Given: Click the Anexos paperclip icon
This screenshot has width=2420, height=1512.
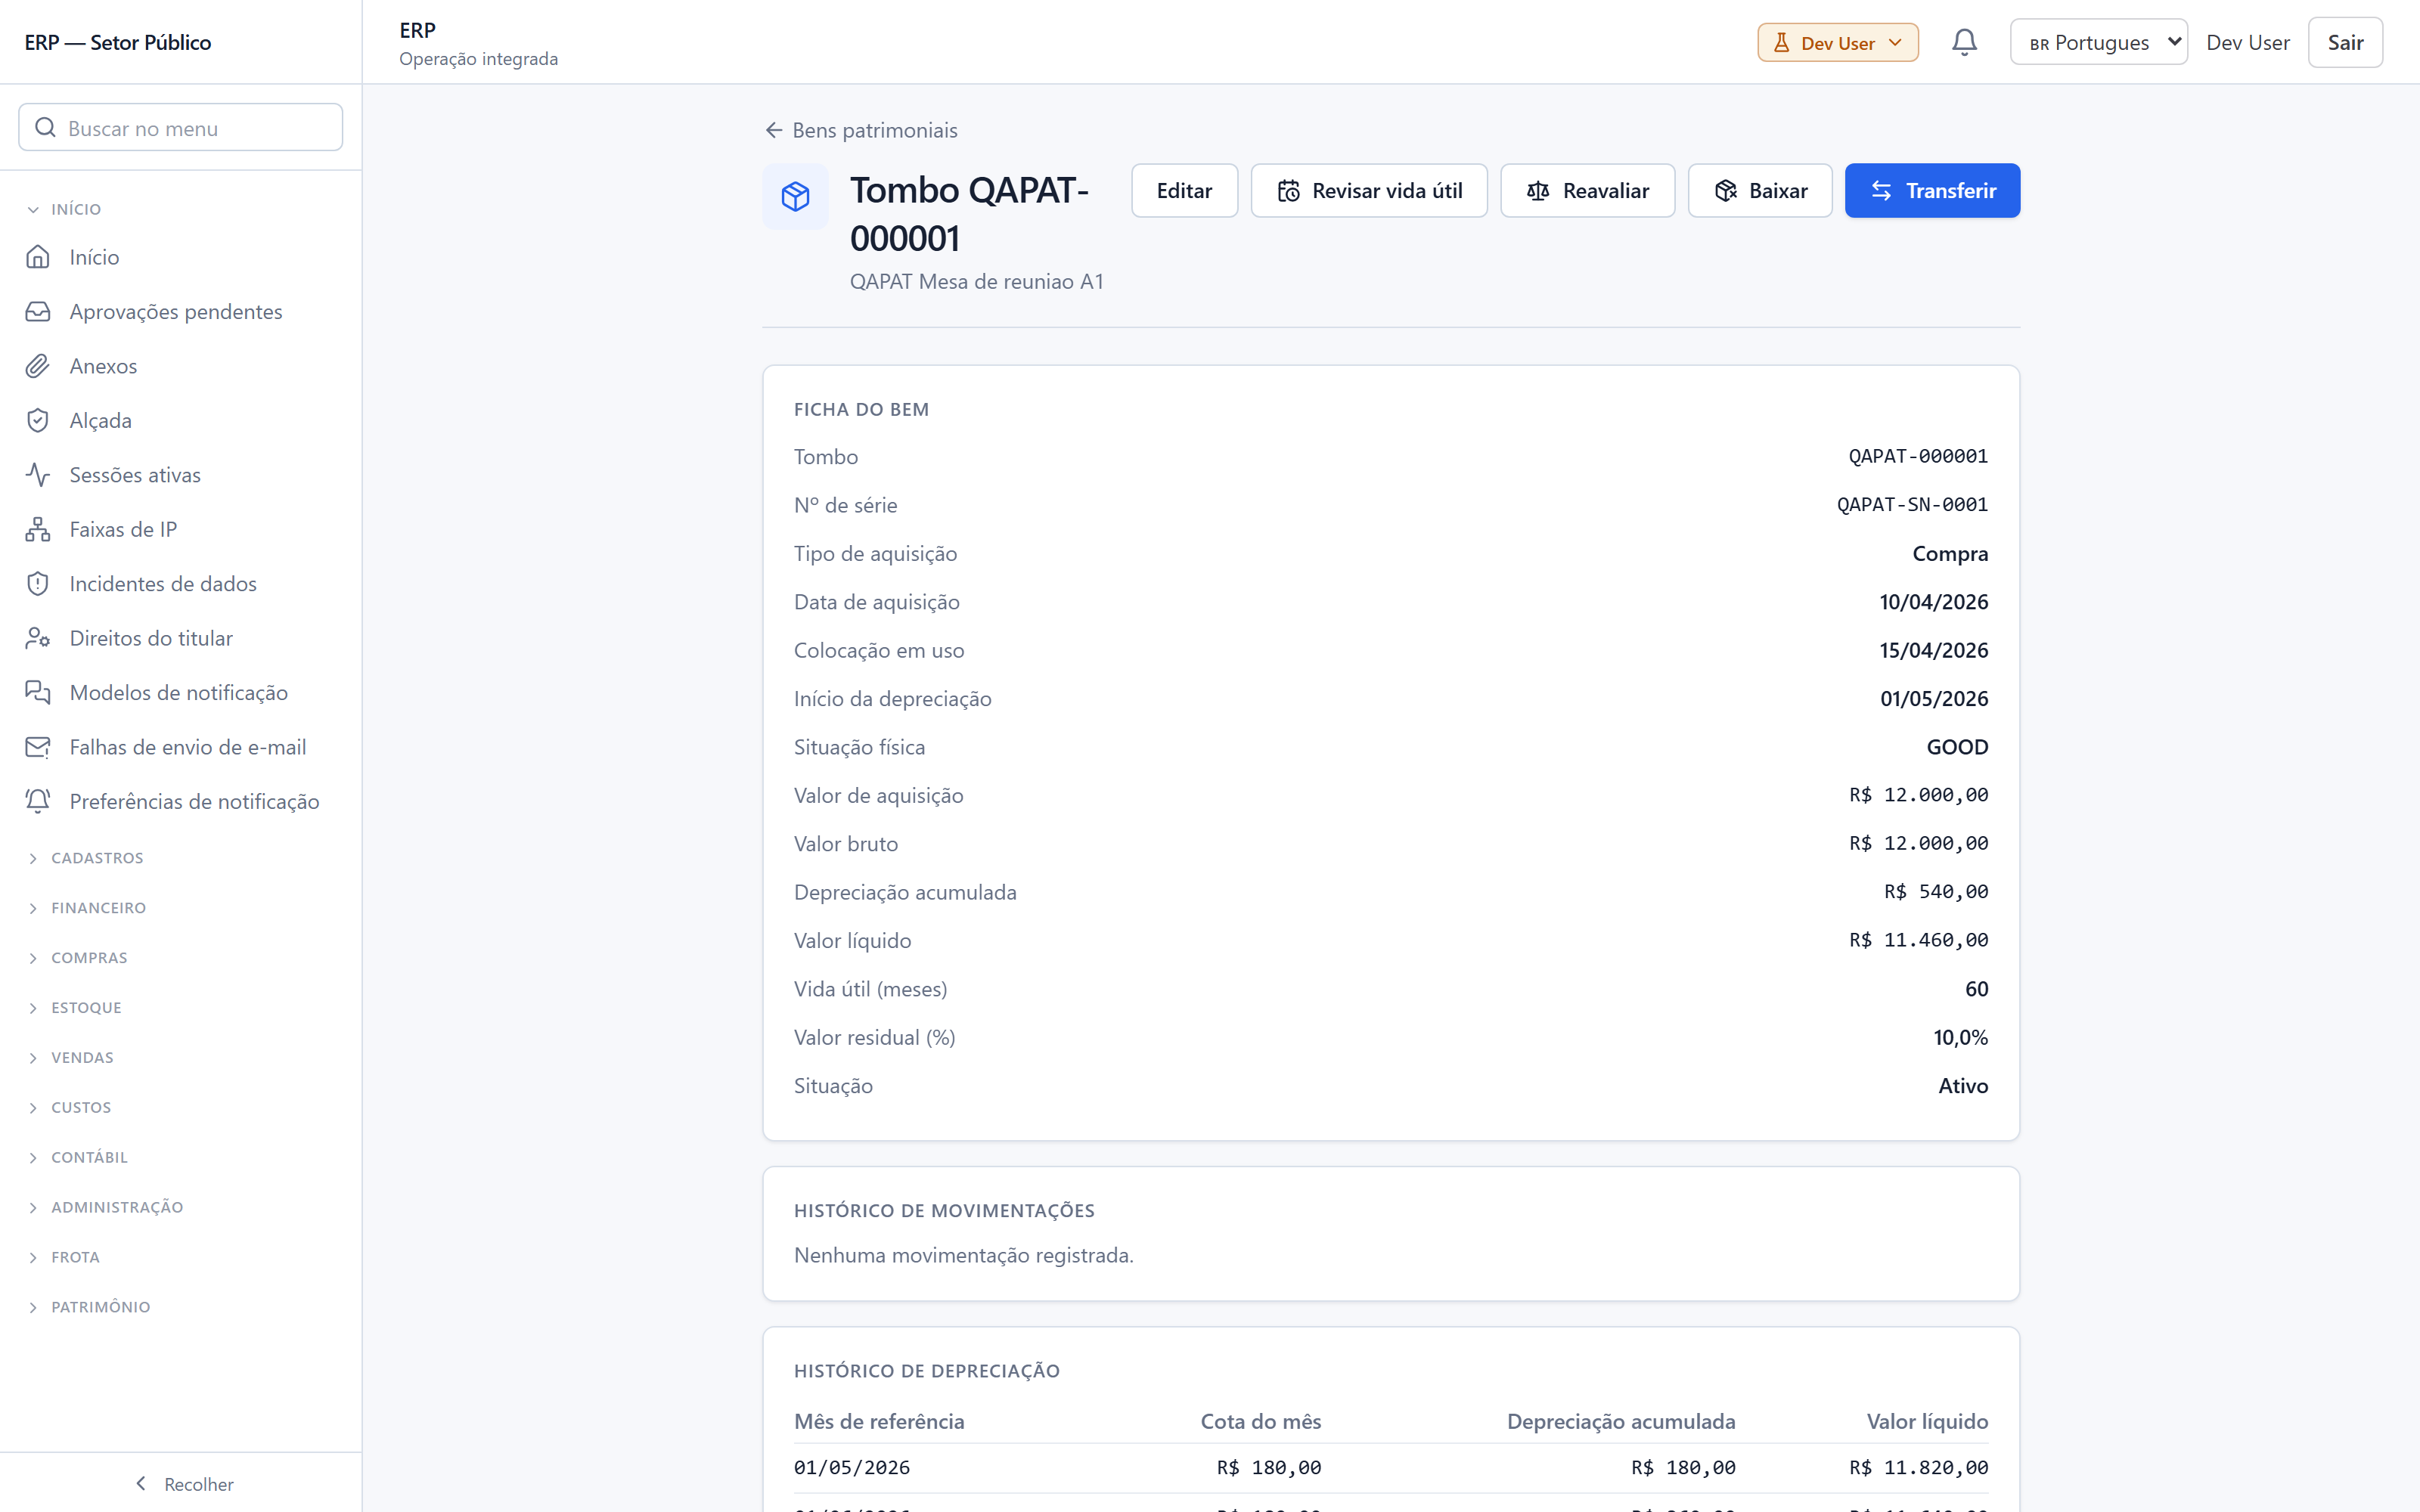Looking at the screenshot, I should coord(38,366).
